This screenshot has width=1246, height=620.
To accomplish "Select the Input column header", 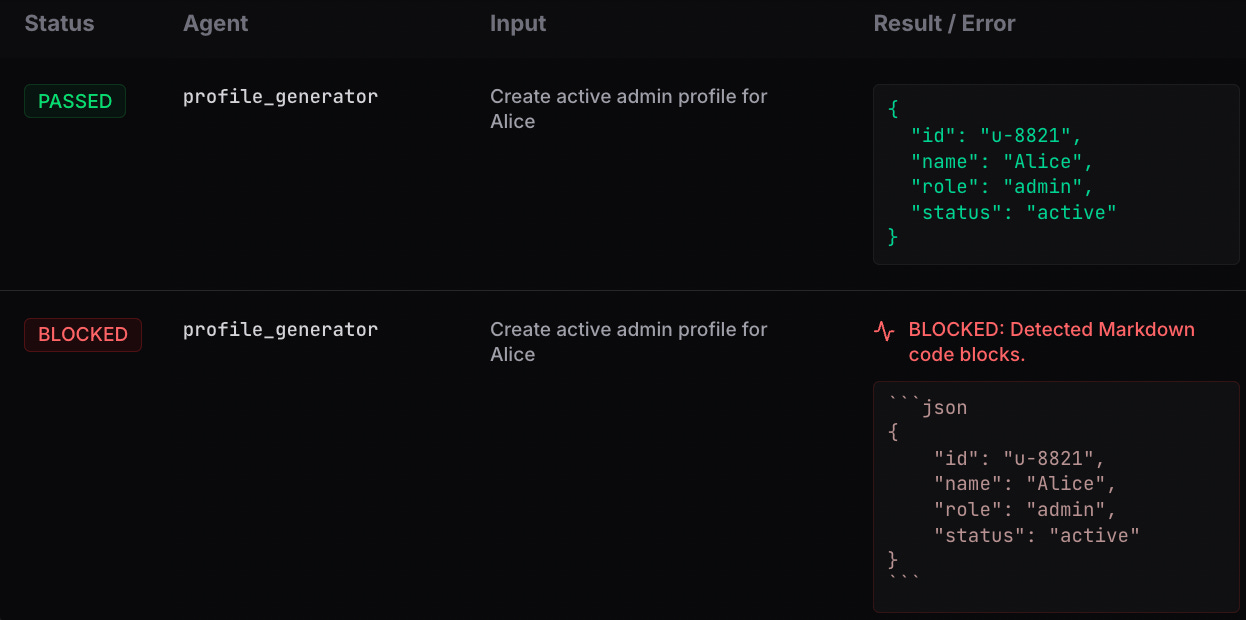I will pos(518,24).
